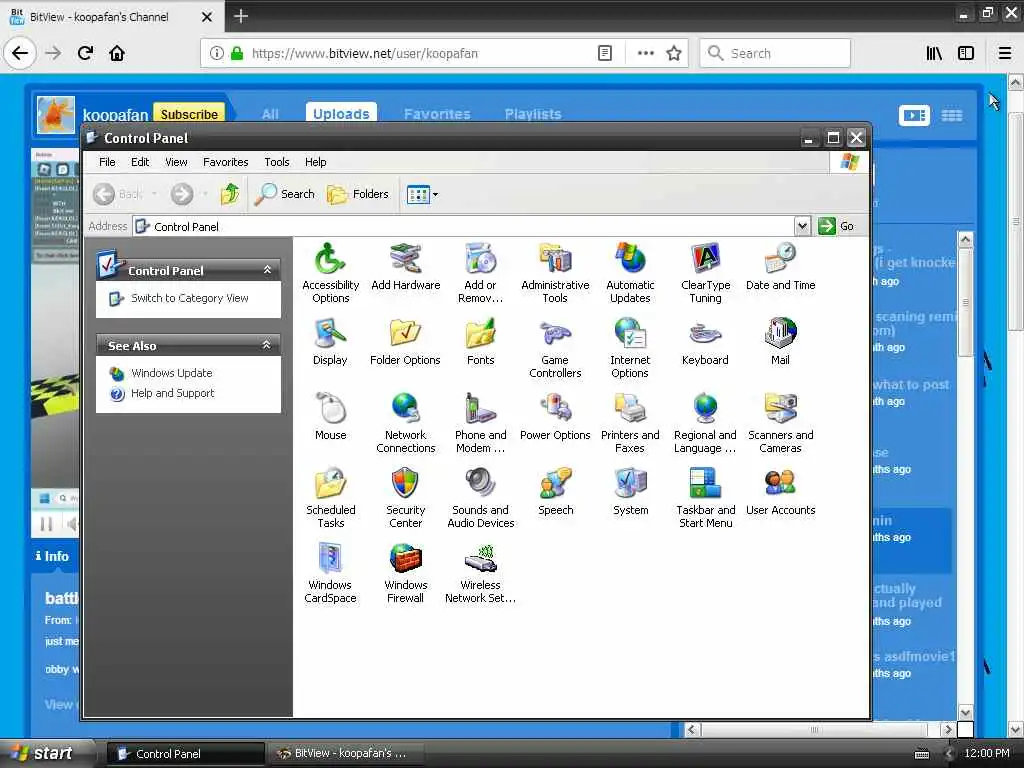Switch to the Playlists tab on BitView
The width and height of the screenshot is (1024, 768).
click(533, 114)
